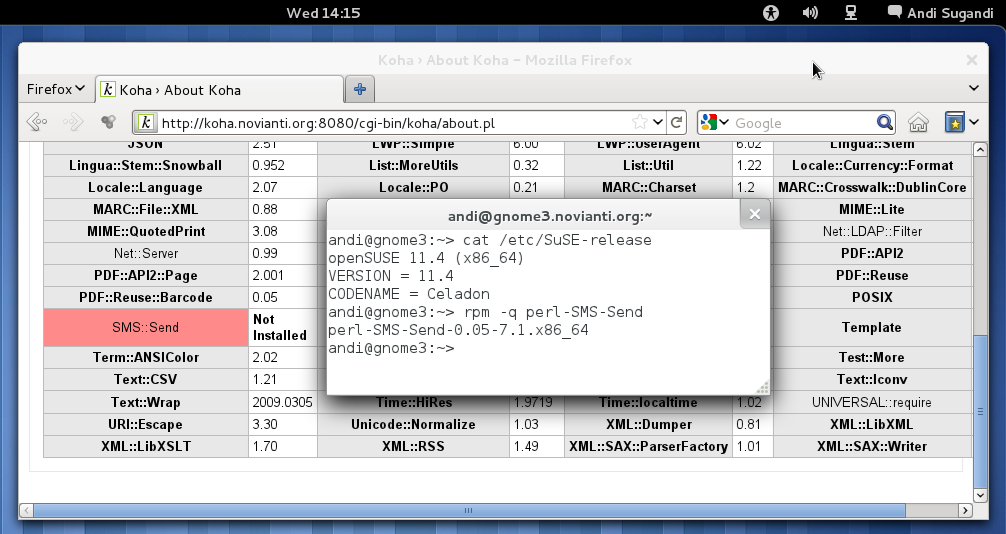Viewport: 1006px width, 534px height.
Task: Click the Locale::Currency::Format module cell
Action: point(872,166)
